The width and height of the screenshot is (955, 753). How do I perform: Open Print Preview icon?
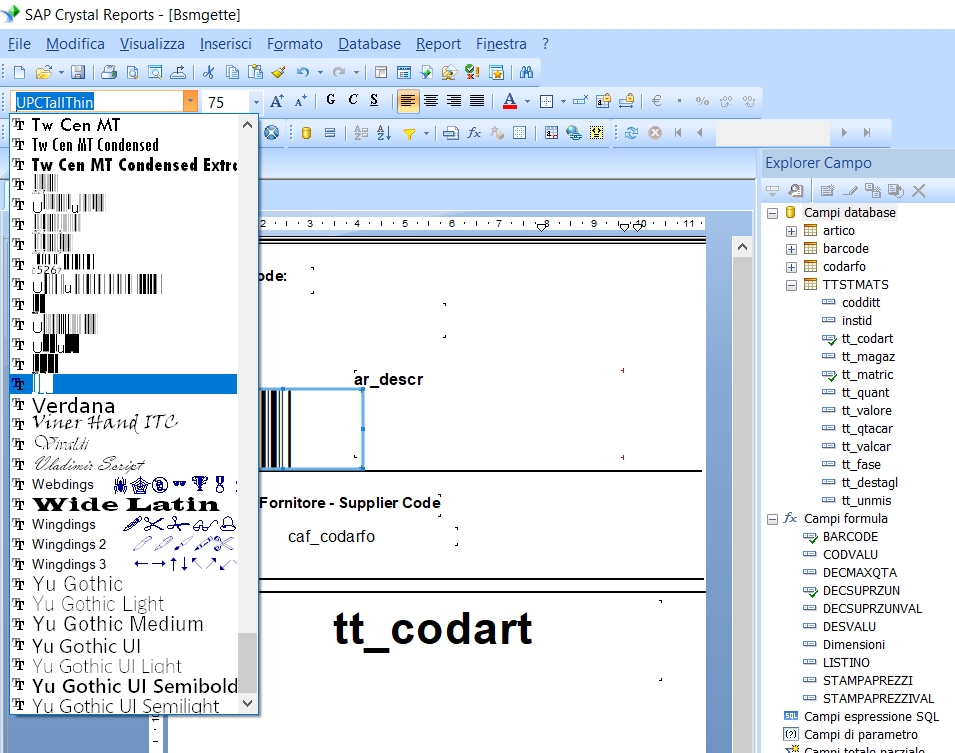click(132, 72)
